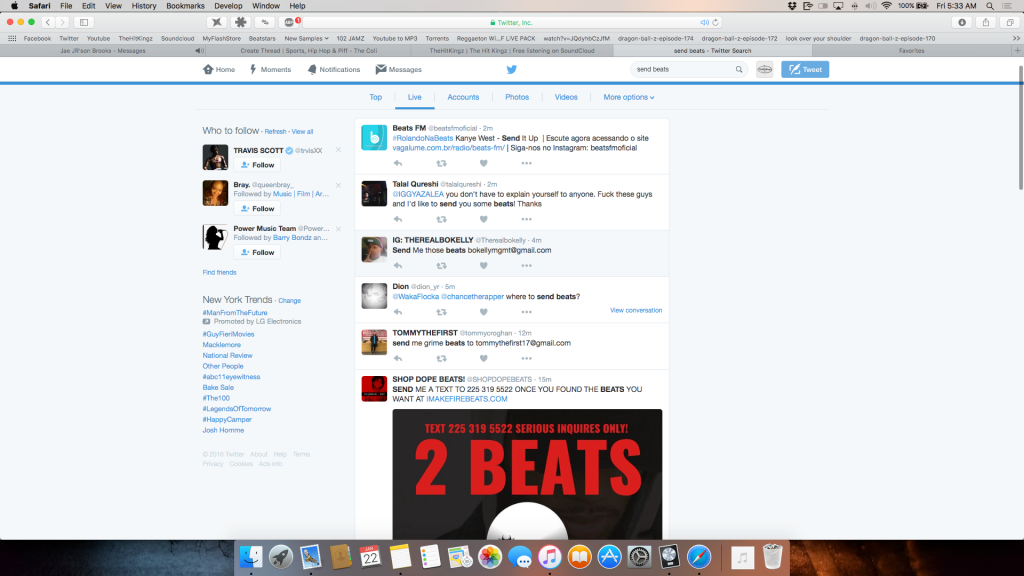Follow TRAVIS SCOTT
1024x576 pixels.
(x=257, y=165)
